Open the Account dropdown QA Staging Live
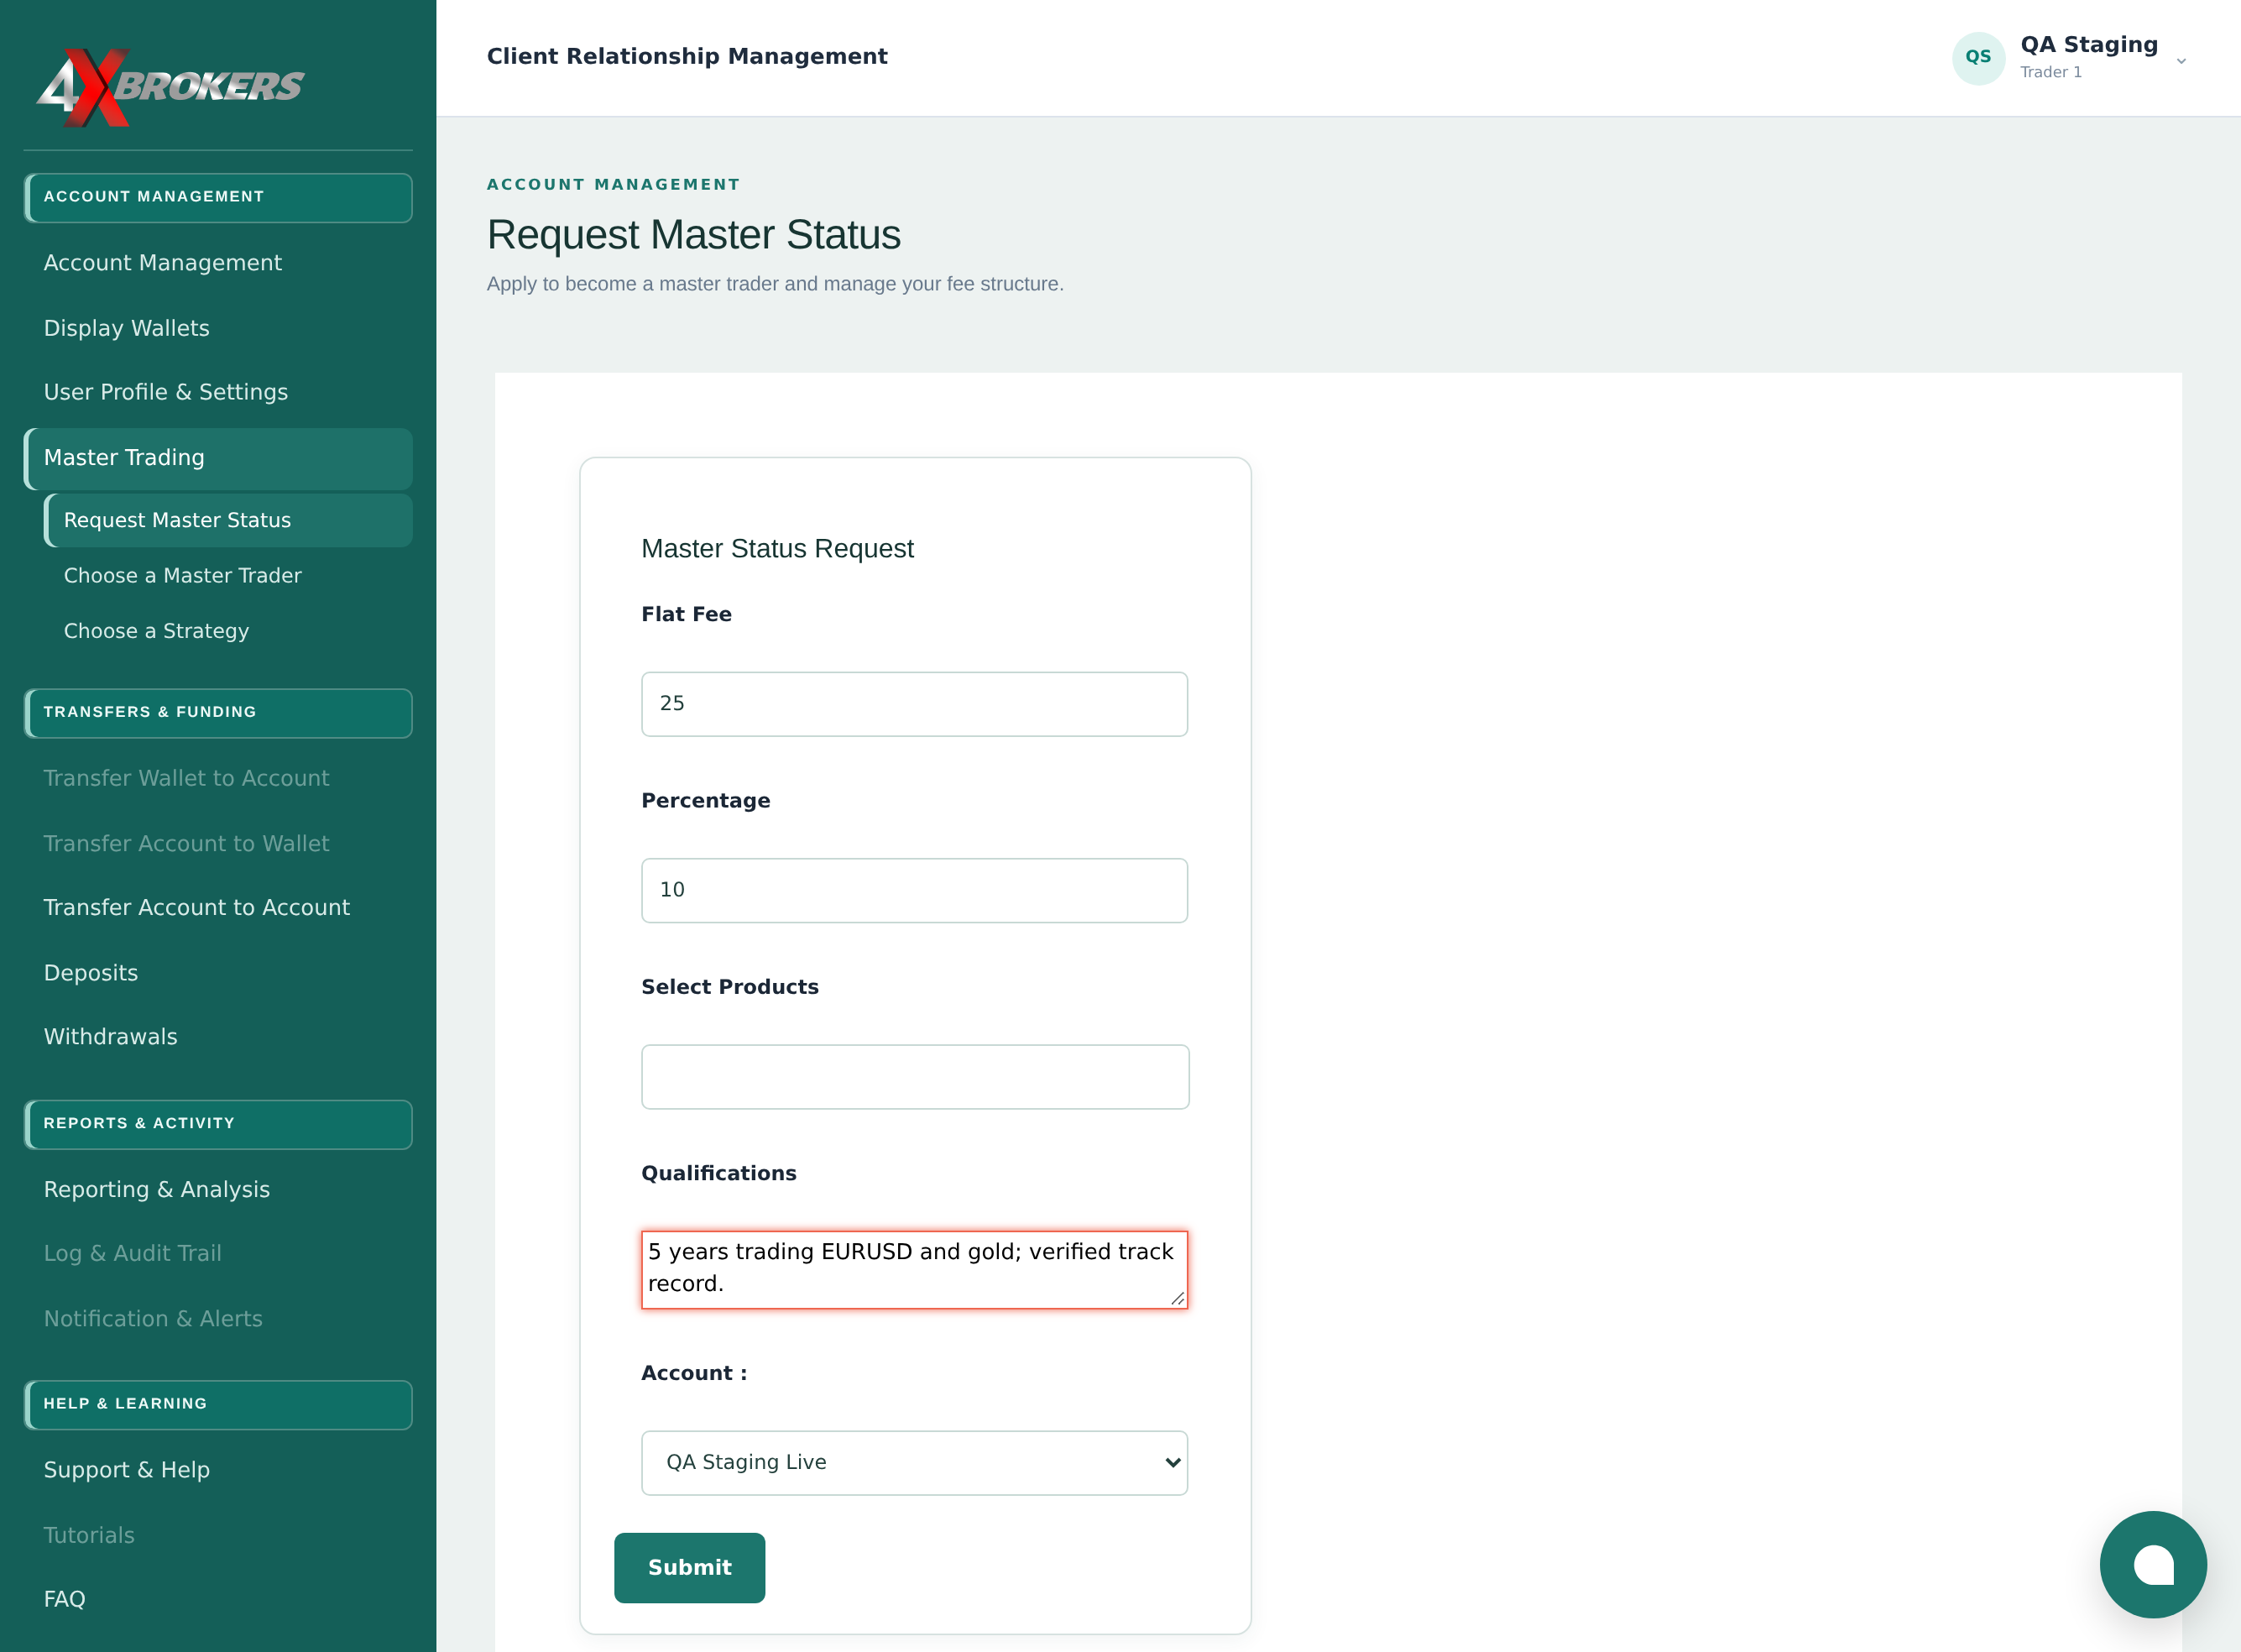Image resolution: width=2241 pixels, height=1652 pixels. point(914,1462)
